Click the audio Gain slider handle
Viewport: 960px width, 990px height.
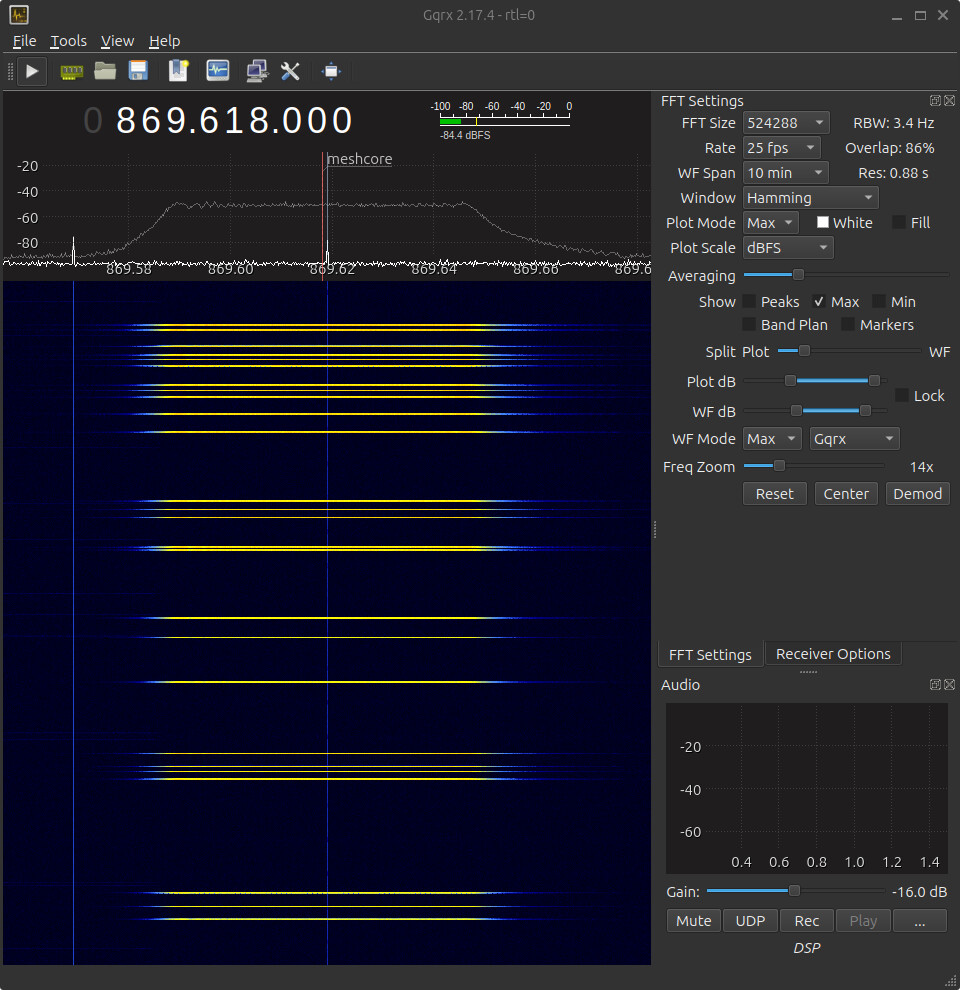794,891
